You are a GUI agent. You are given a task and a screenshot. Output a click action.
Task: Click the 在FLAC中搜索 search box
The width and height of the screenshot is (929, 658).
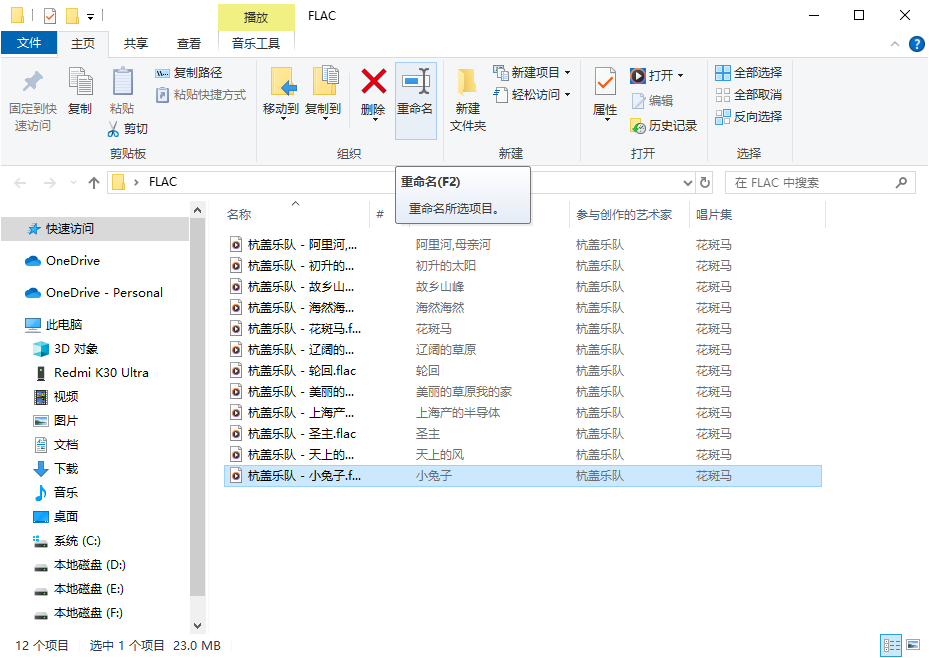pyautogui.click(x=818, y=182)
